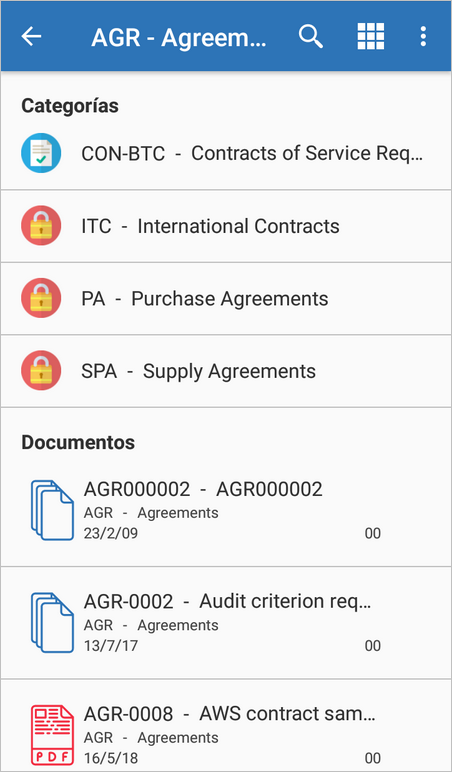
Task: Click the AGR000002 stacked pages icon
Action: click(x=52, y=511)
